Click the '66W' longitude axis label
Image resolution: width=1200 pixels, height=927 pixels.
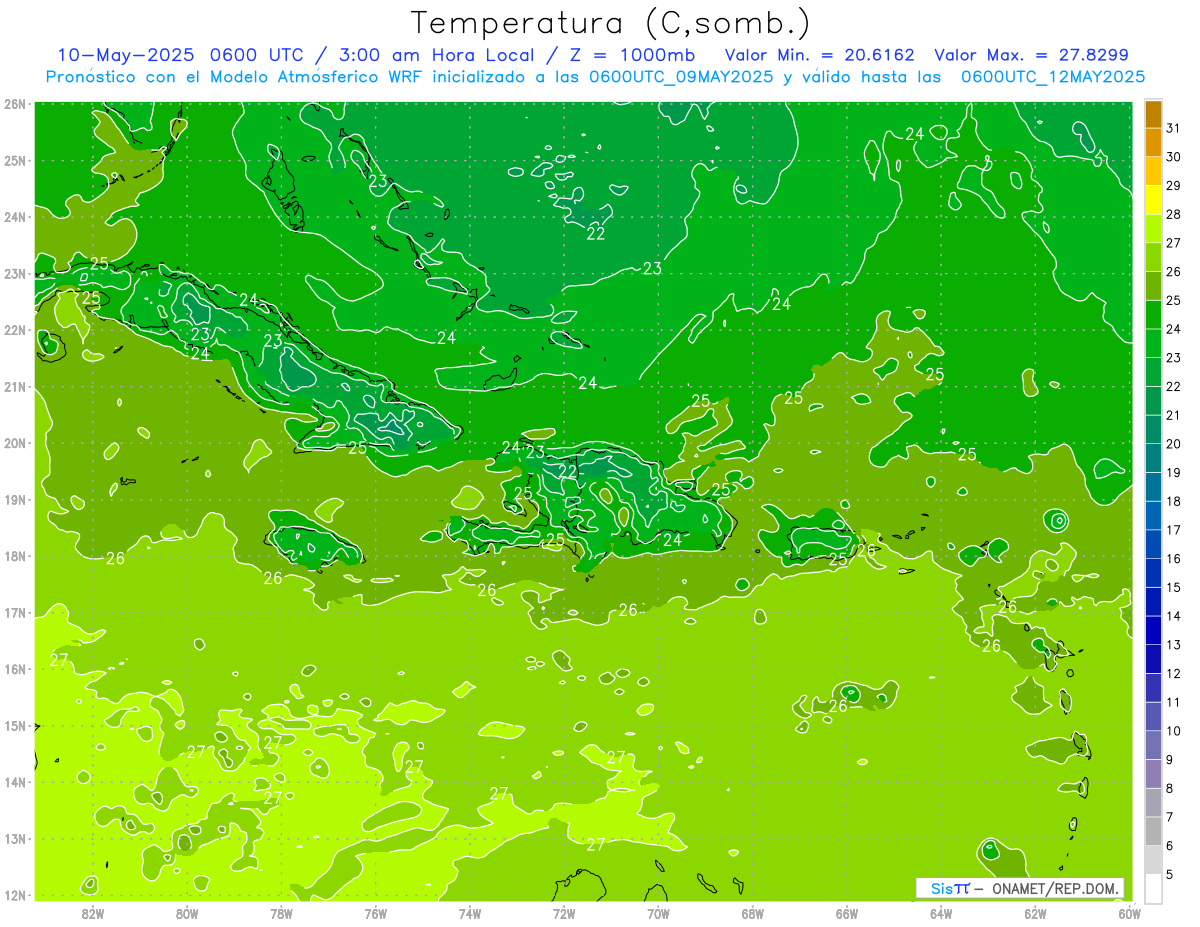(846, 912)
